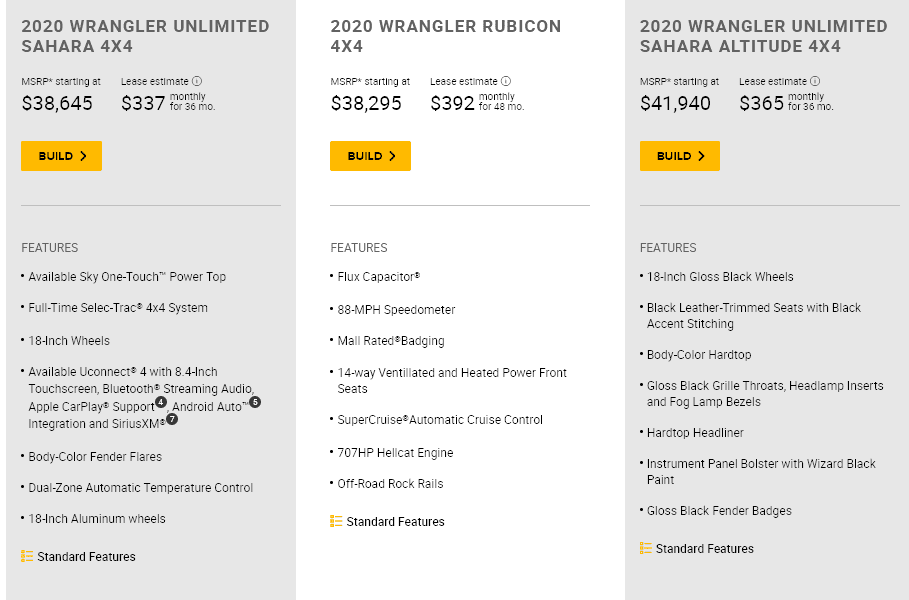Click lease estimate info icon for Sahara
The image size is (909, 600).
[197, 81]
